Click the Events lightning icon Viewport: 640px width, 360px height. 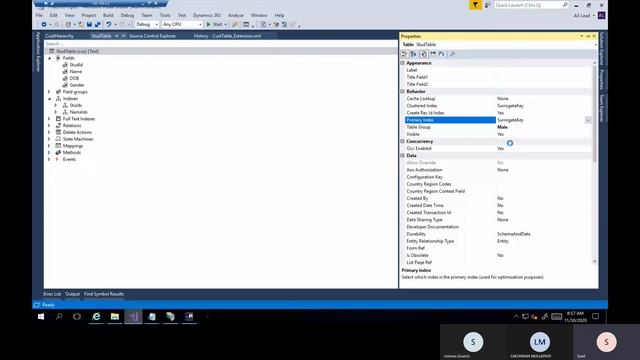click(x=57, y=159)
